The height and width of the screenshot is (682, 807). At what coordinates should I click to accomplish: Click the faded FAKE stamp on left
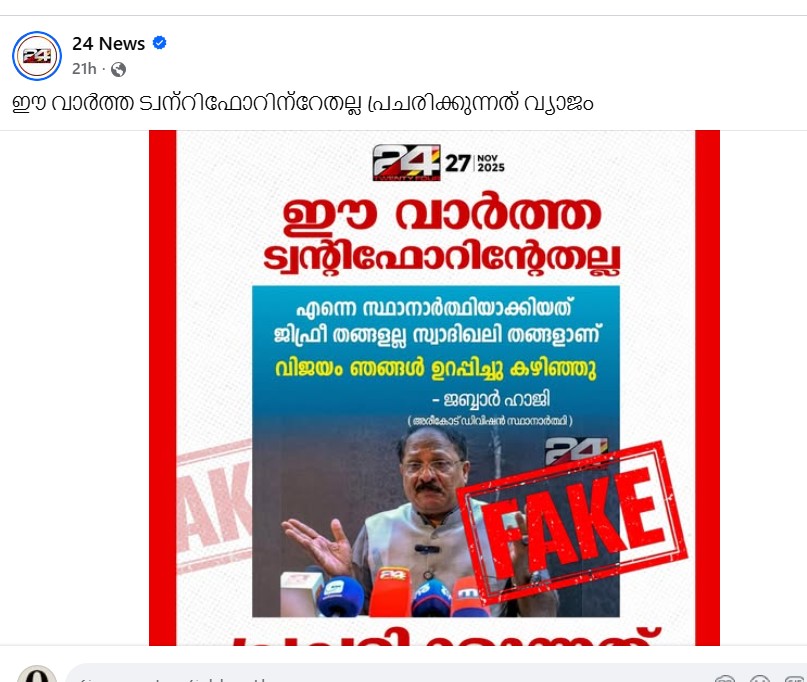click(214, 506)
